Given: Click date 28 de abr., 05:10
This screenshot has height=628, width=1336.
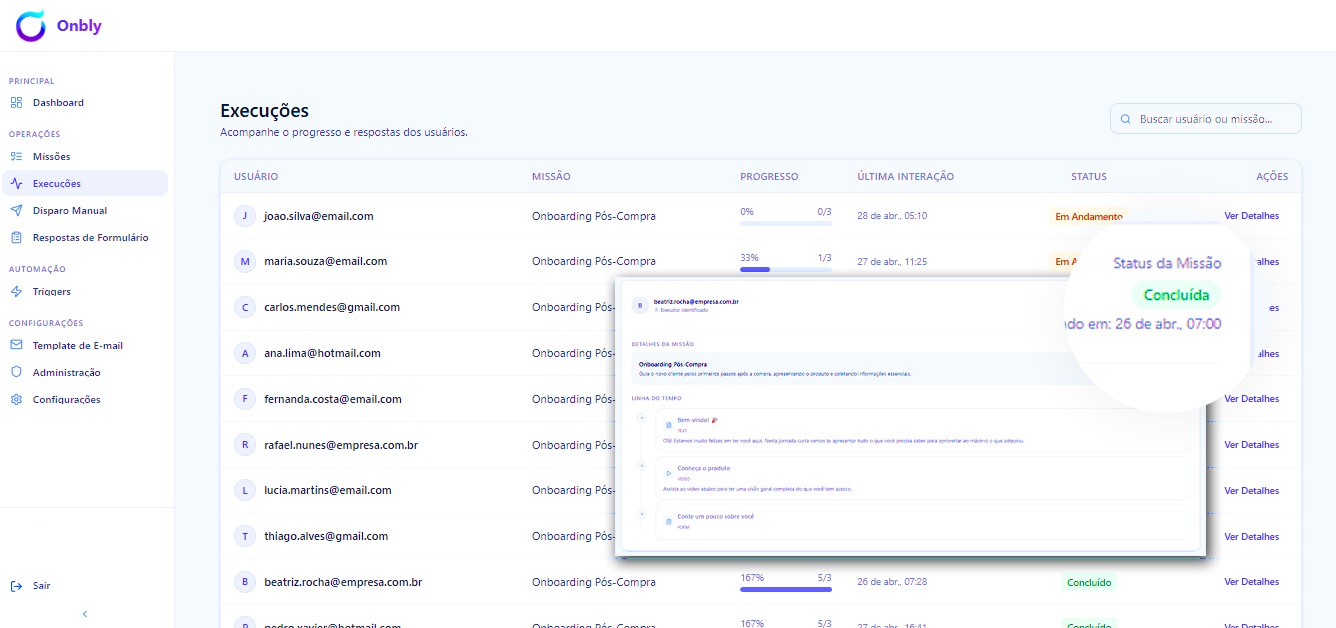Looking at the screenshot, I should (x=892, y=216).
